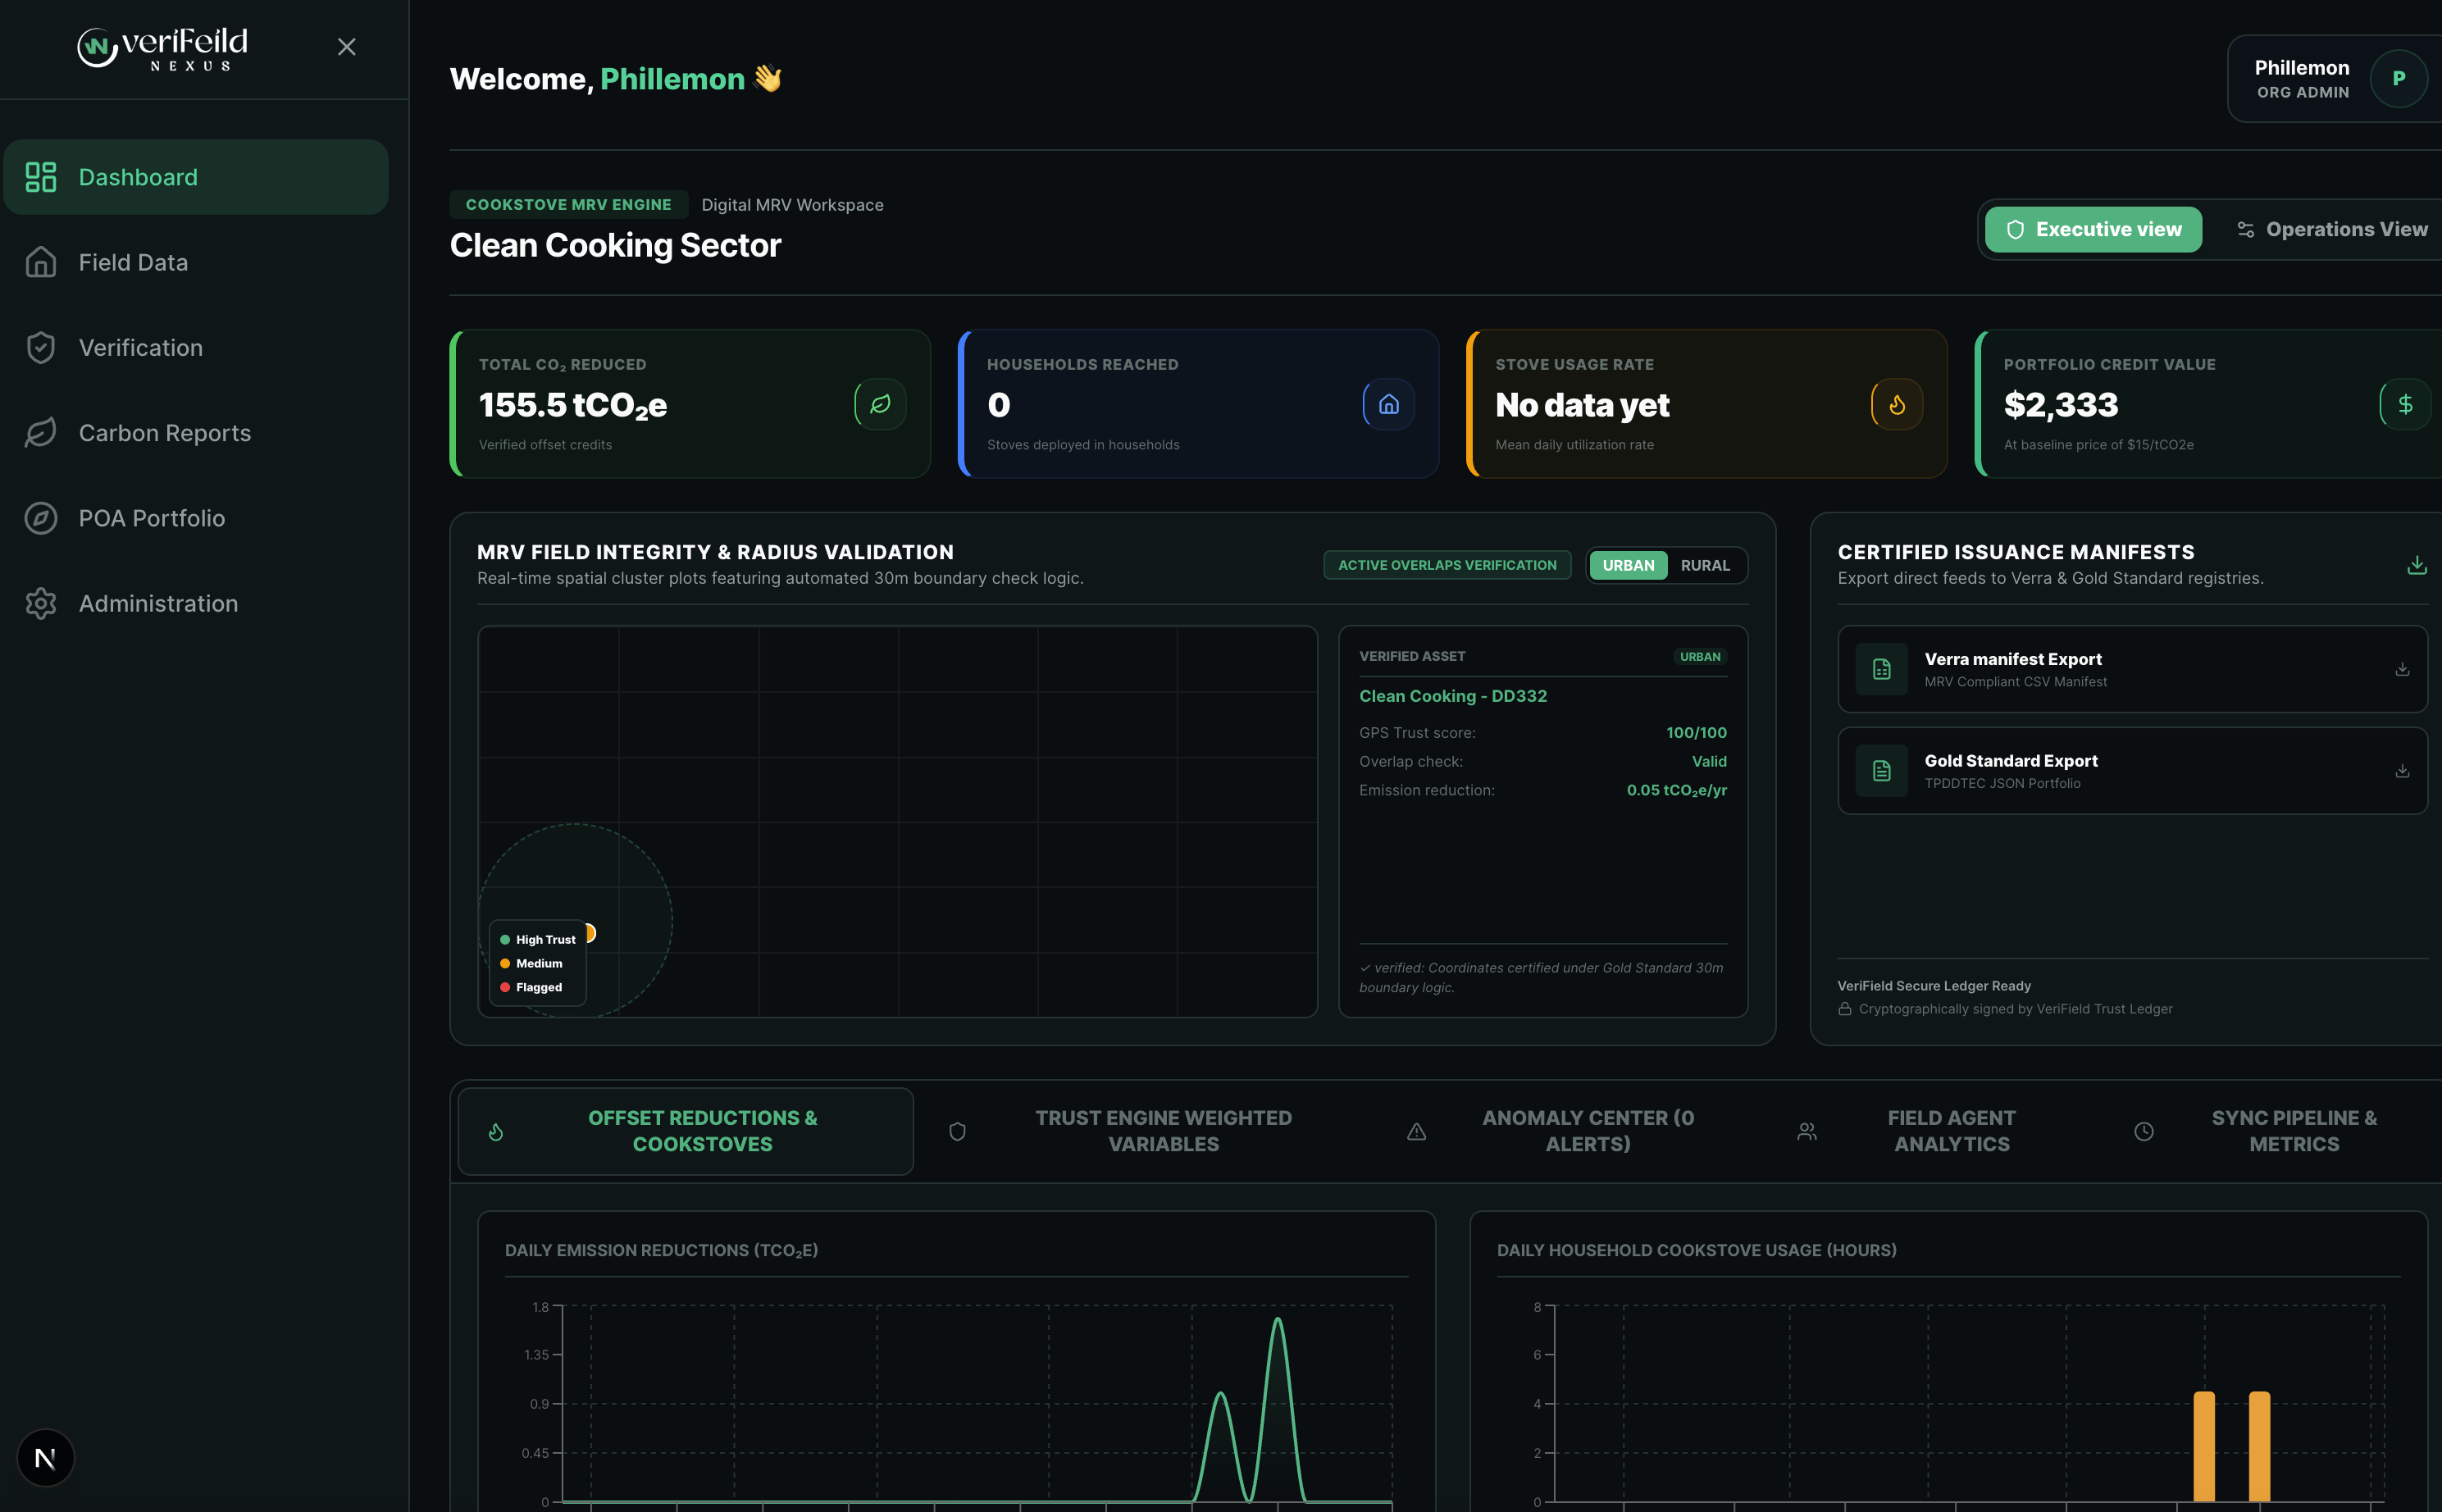
Task: Click the '$2,333' portfolio value
Action: [x=2060, y=405]
